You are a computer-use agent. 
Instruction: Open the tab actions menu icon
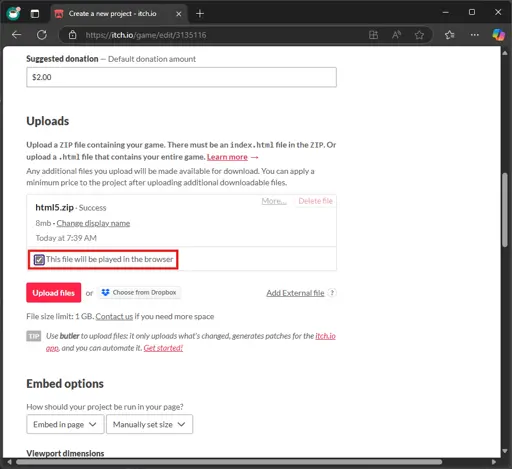tap(35, 14)
